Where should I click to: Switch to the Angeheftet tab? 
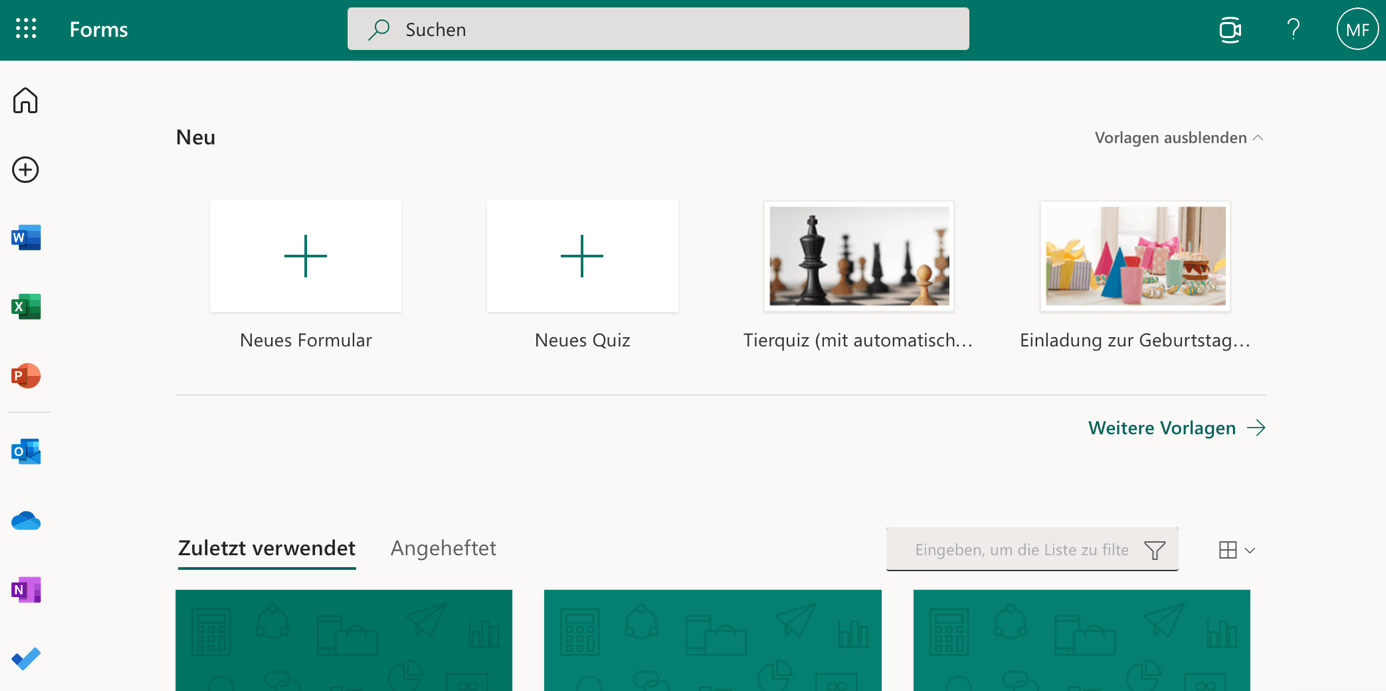pyautogui.click(x=443, y=548)
